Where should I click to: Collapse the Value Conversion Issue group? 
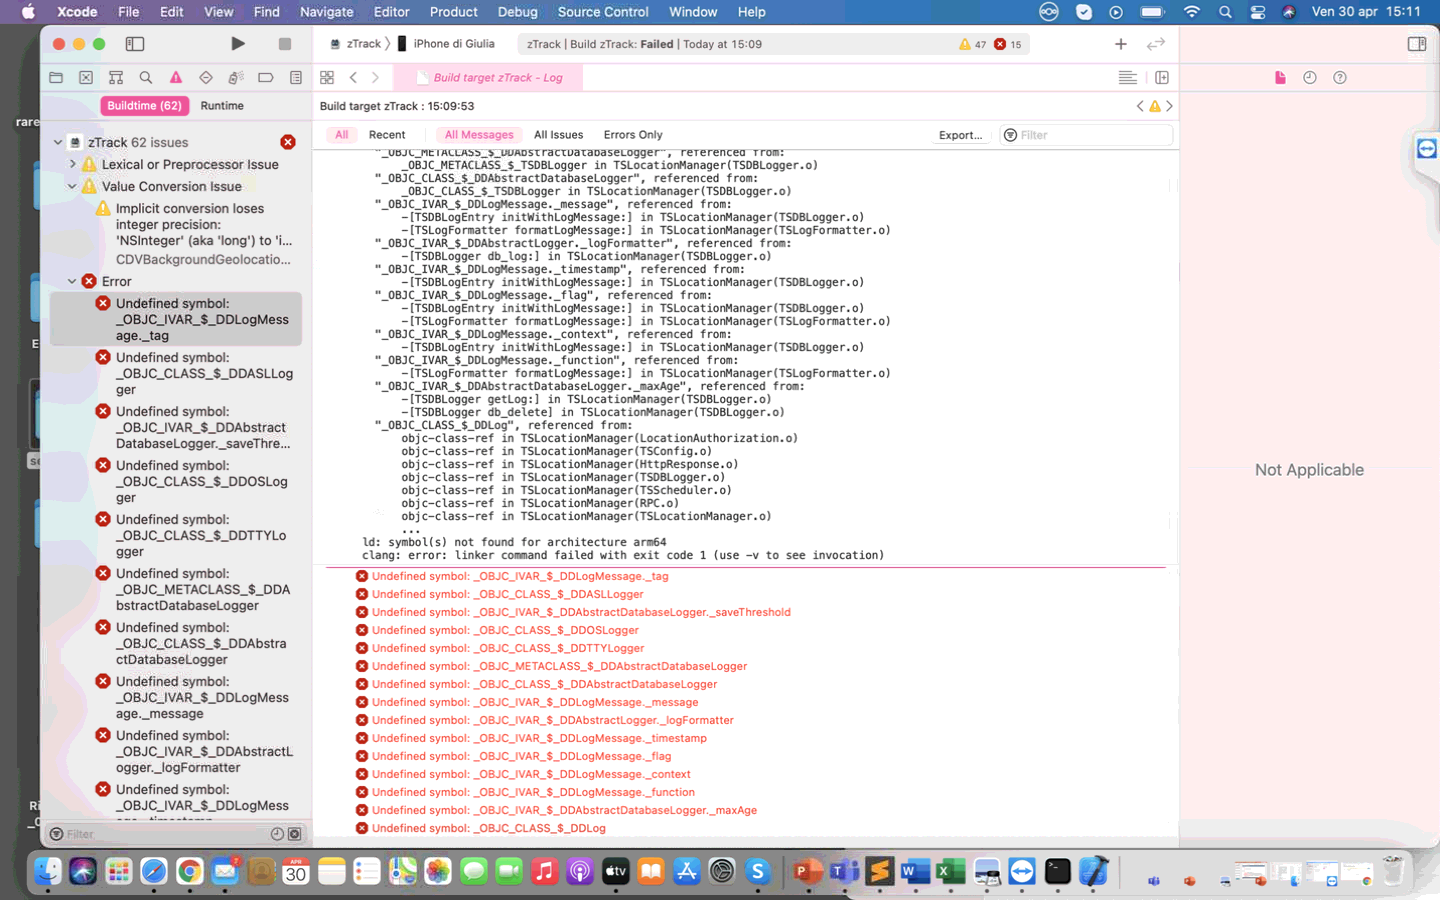click(71, 186)
